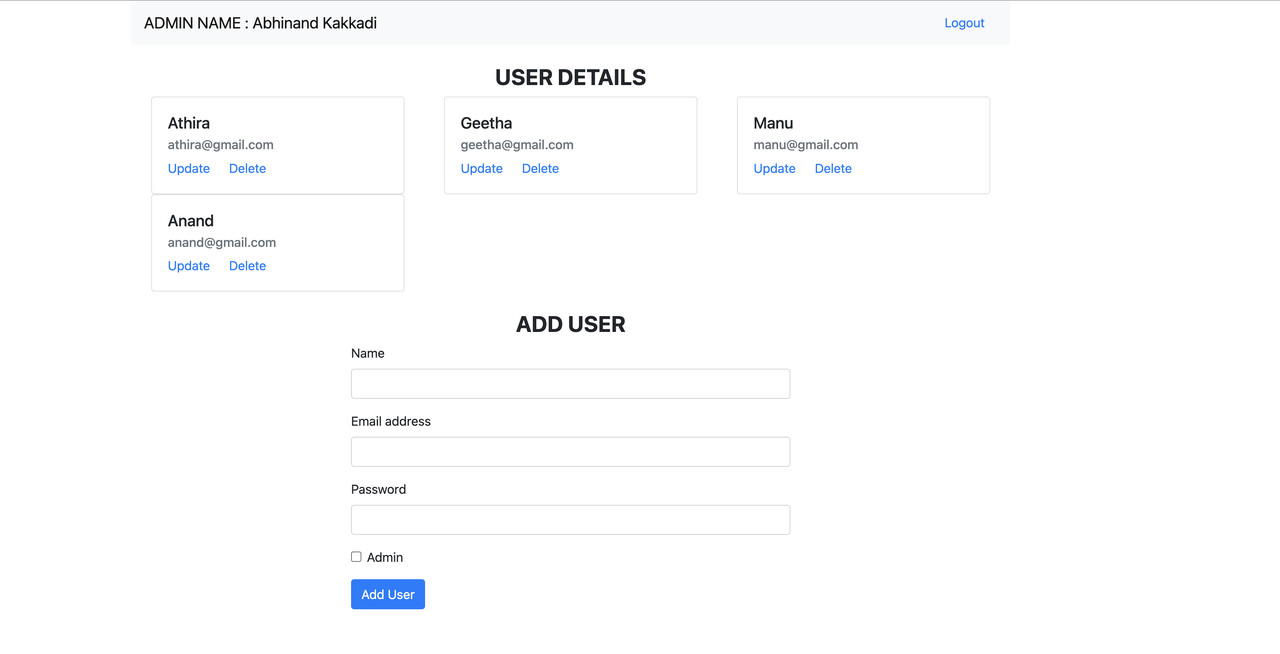Click the Manu user card name
The width and height of the screenshot is (1280, 654).
pyautogui.click(x=773, y=123)
